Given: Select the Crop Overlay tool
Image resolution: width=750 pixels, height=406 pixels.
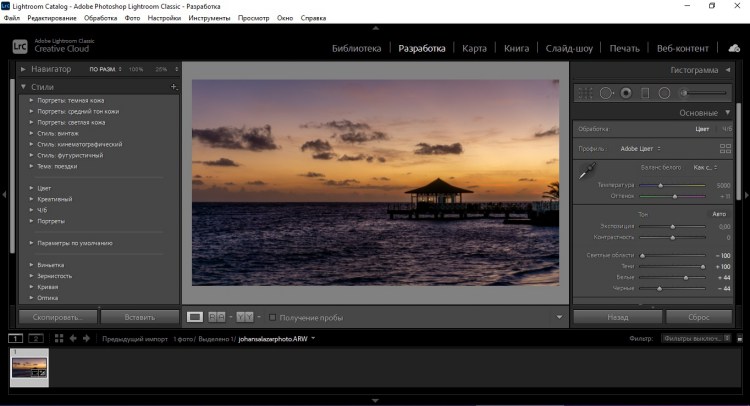Looking at the screenshot, I should click(x=585, y=93).
